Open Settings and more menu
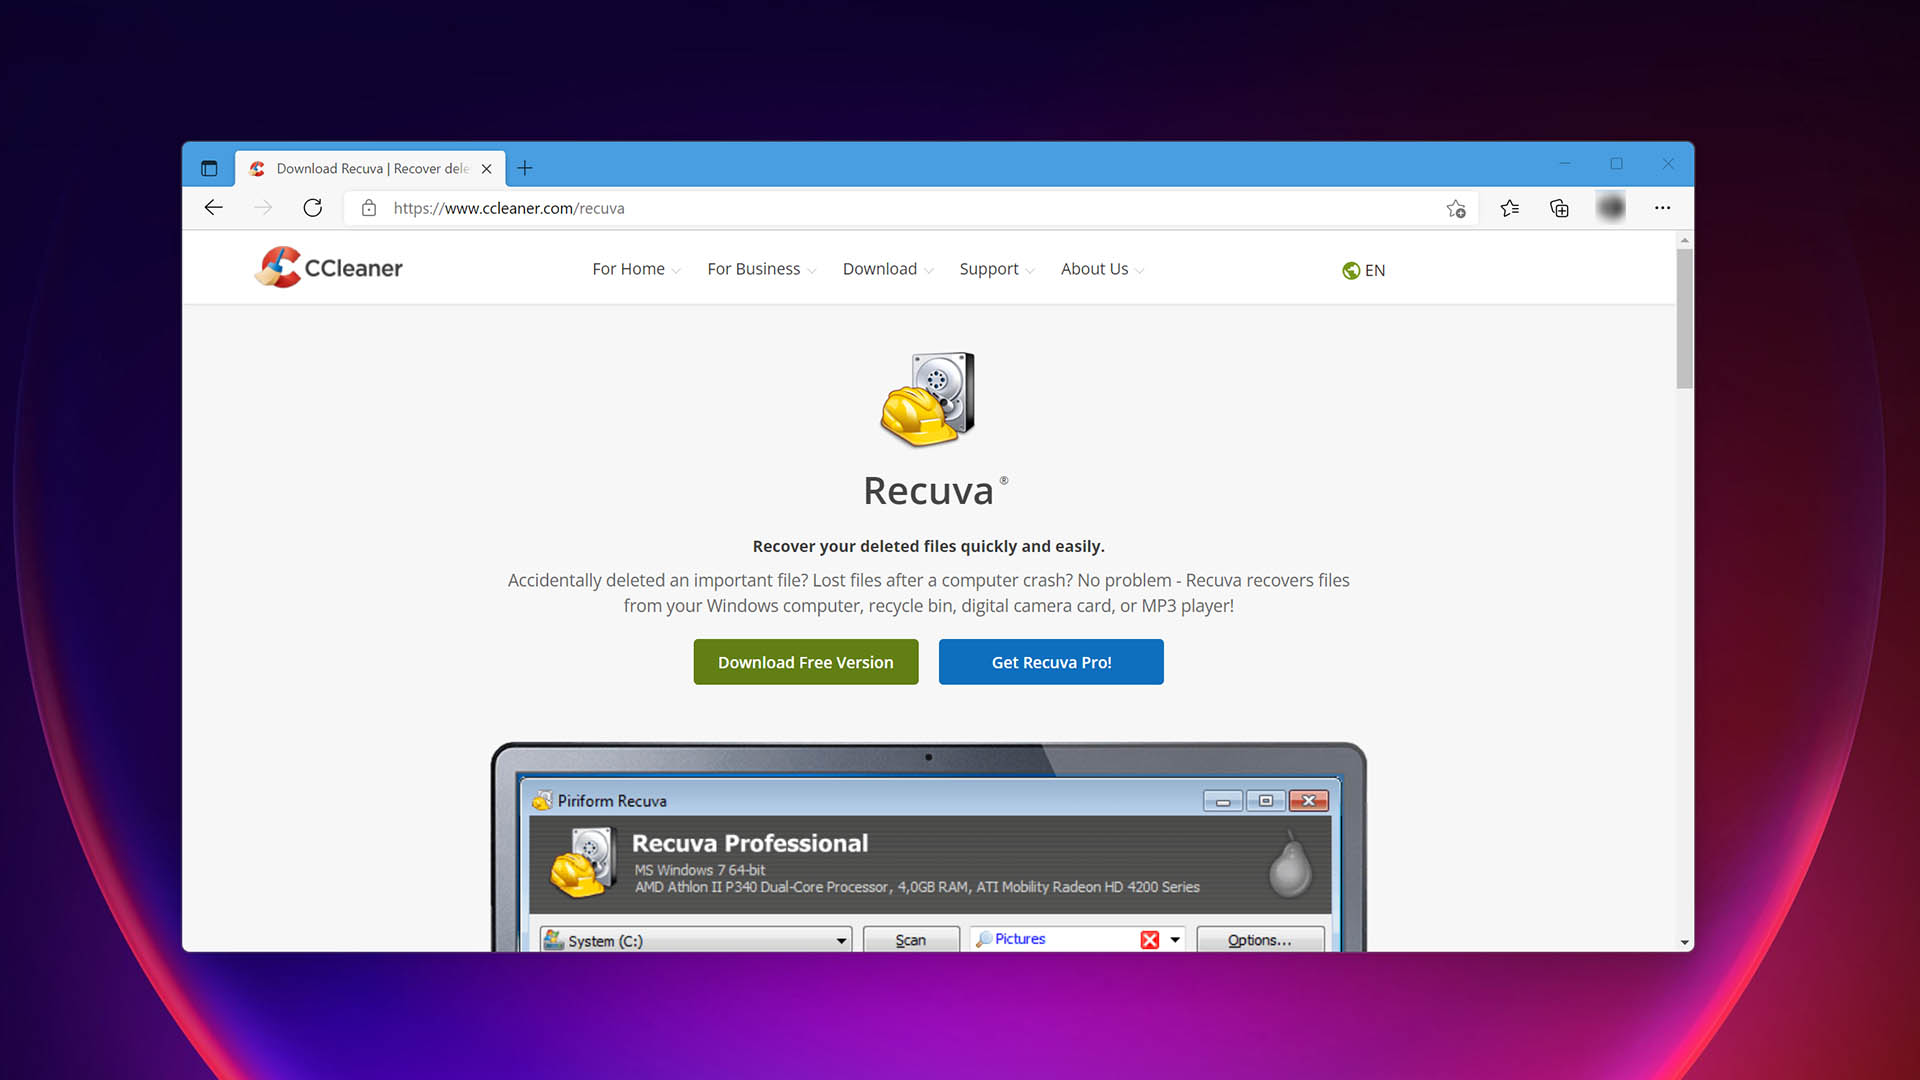 1662,208
